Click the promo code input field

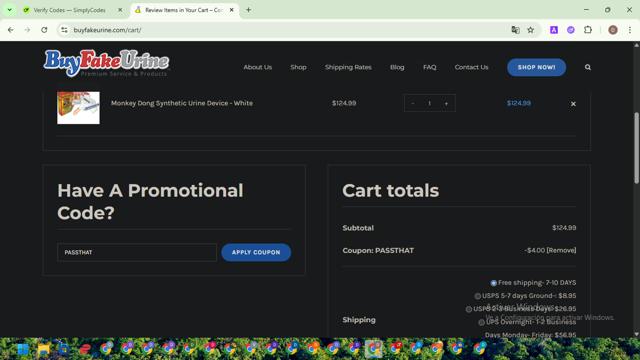137,253
